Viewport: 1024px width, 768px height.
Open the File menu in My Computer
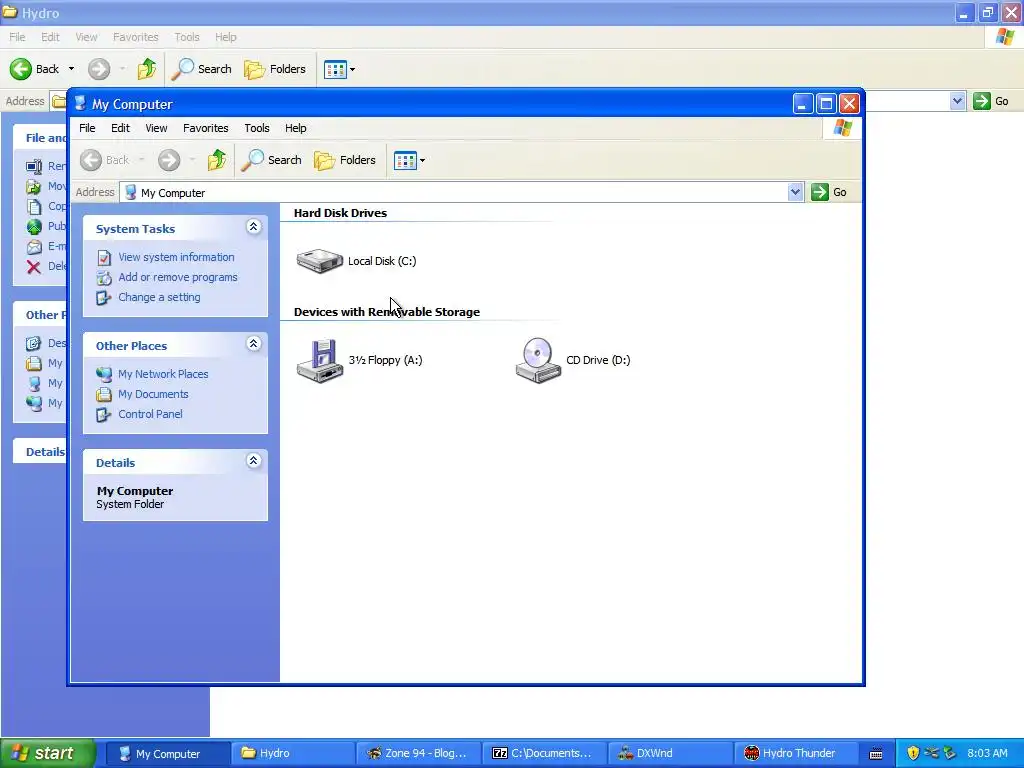click(87, 128)
